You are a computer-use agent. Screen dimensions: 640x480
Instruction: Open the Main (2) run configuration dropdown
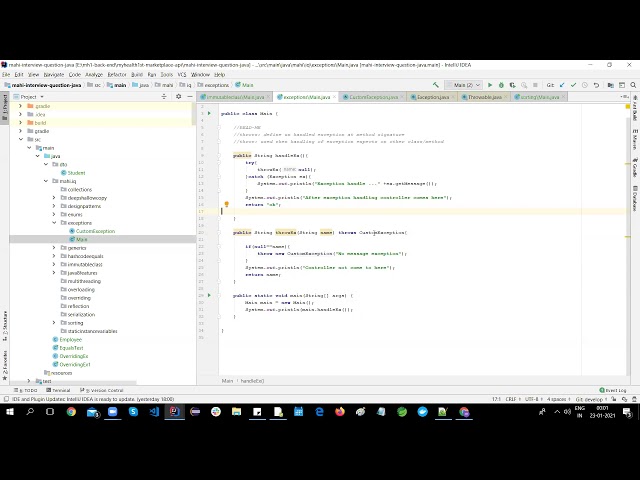pyautogui.click(x=464, y=85)
